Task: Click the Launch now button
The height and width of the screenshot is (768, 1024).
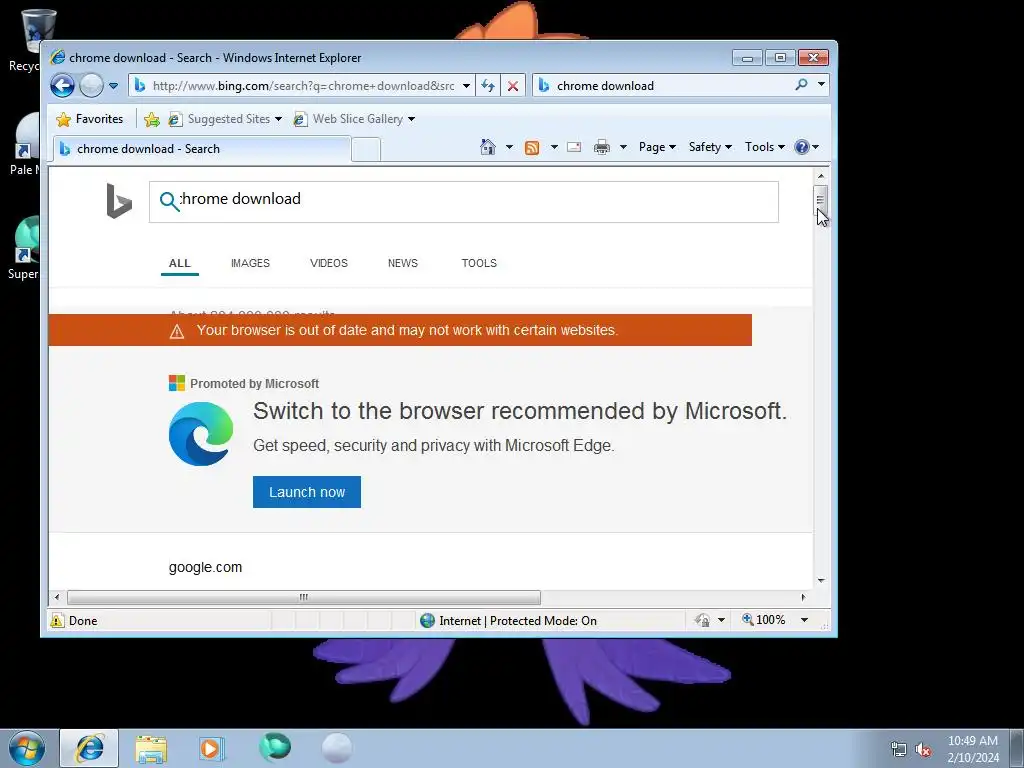Action: point(307,492)
